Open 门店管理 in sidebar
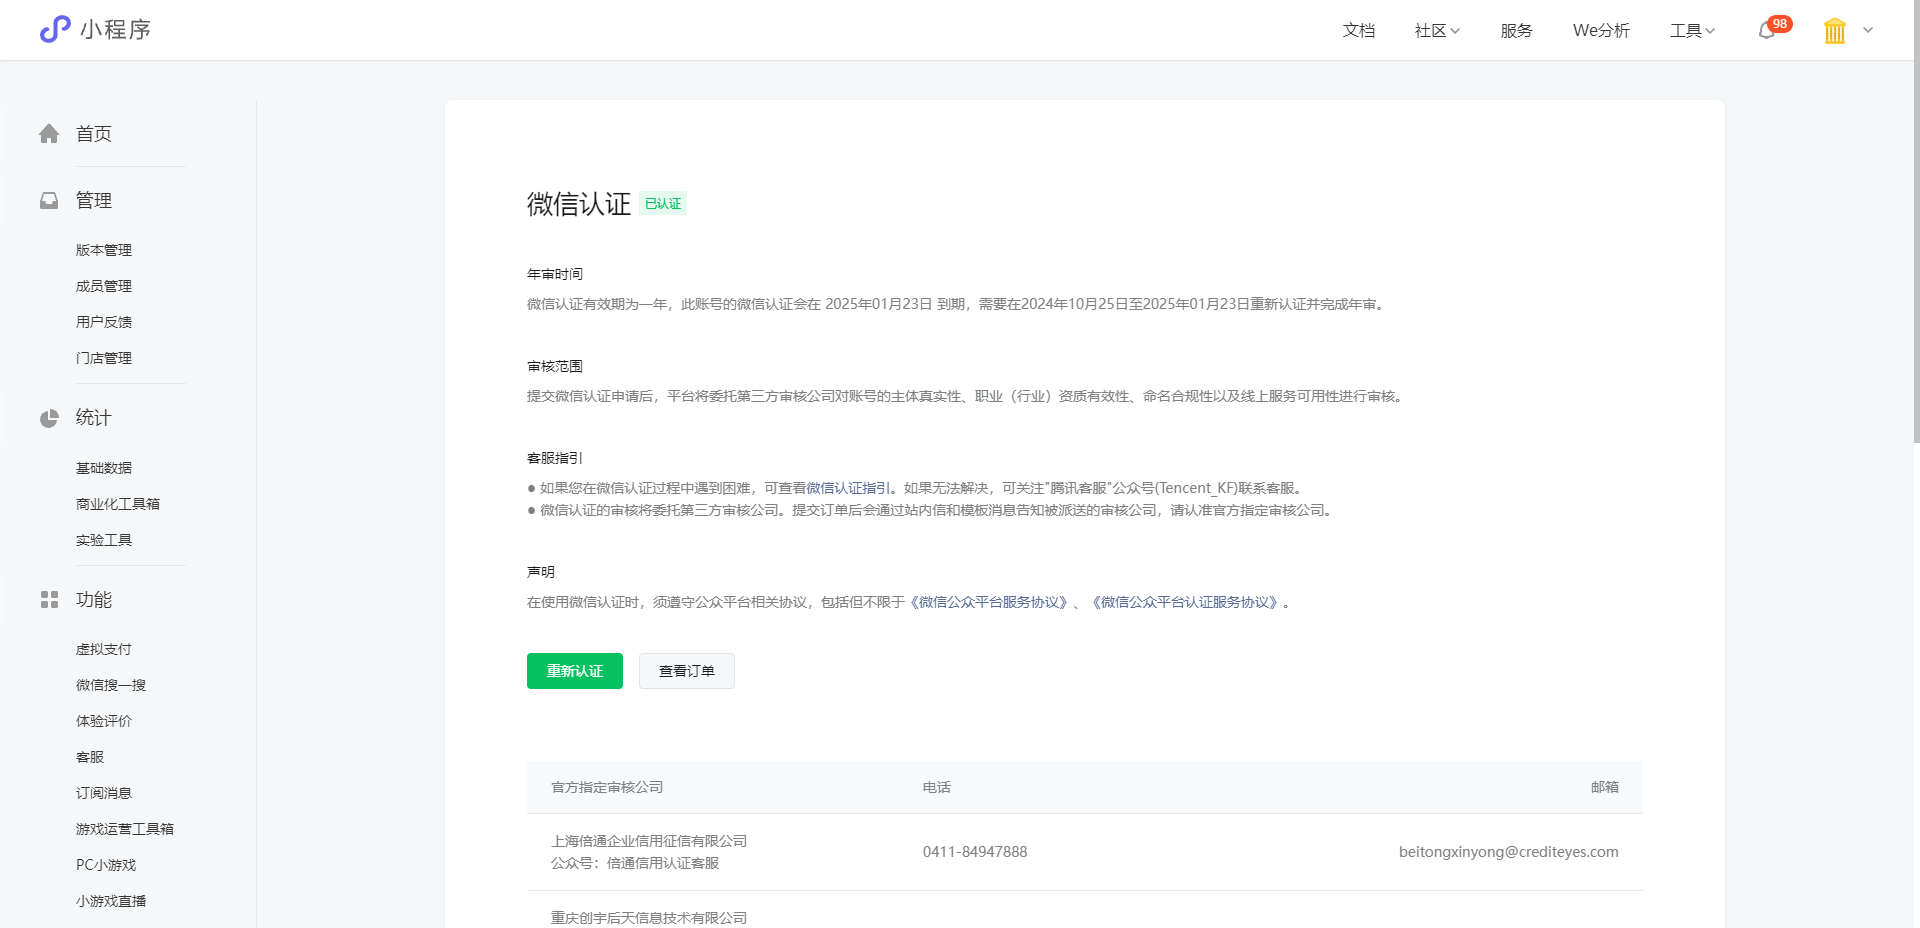Screen dimensions: 1920x928 click(104, 358)
